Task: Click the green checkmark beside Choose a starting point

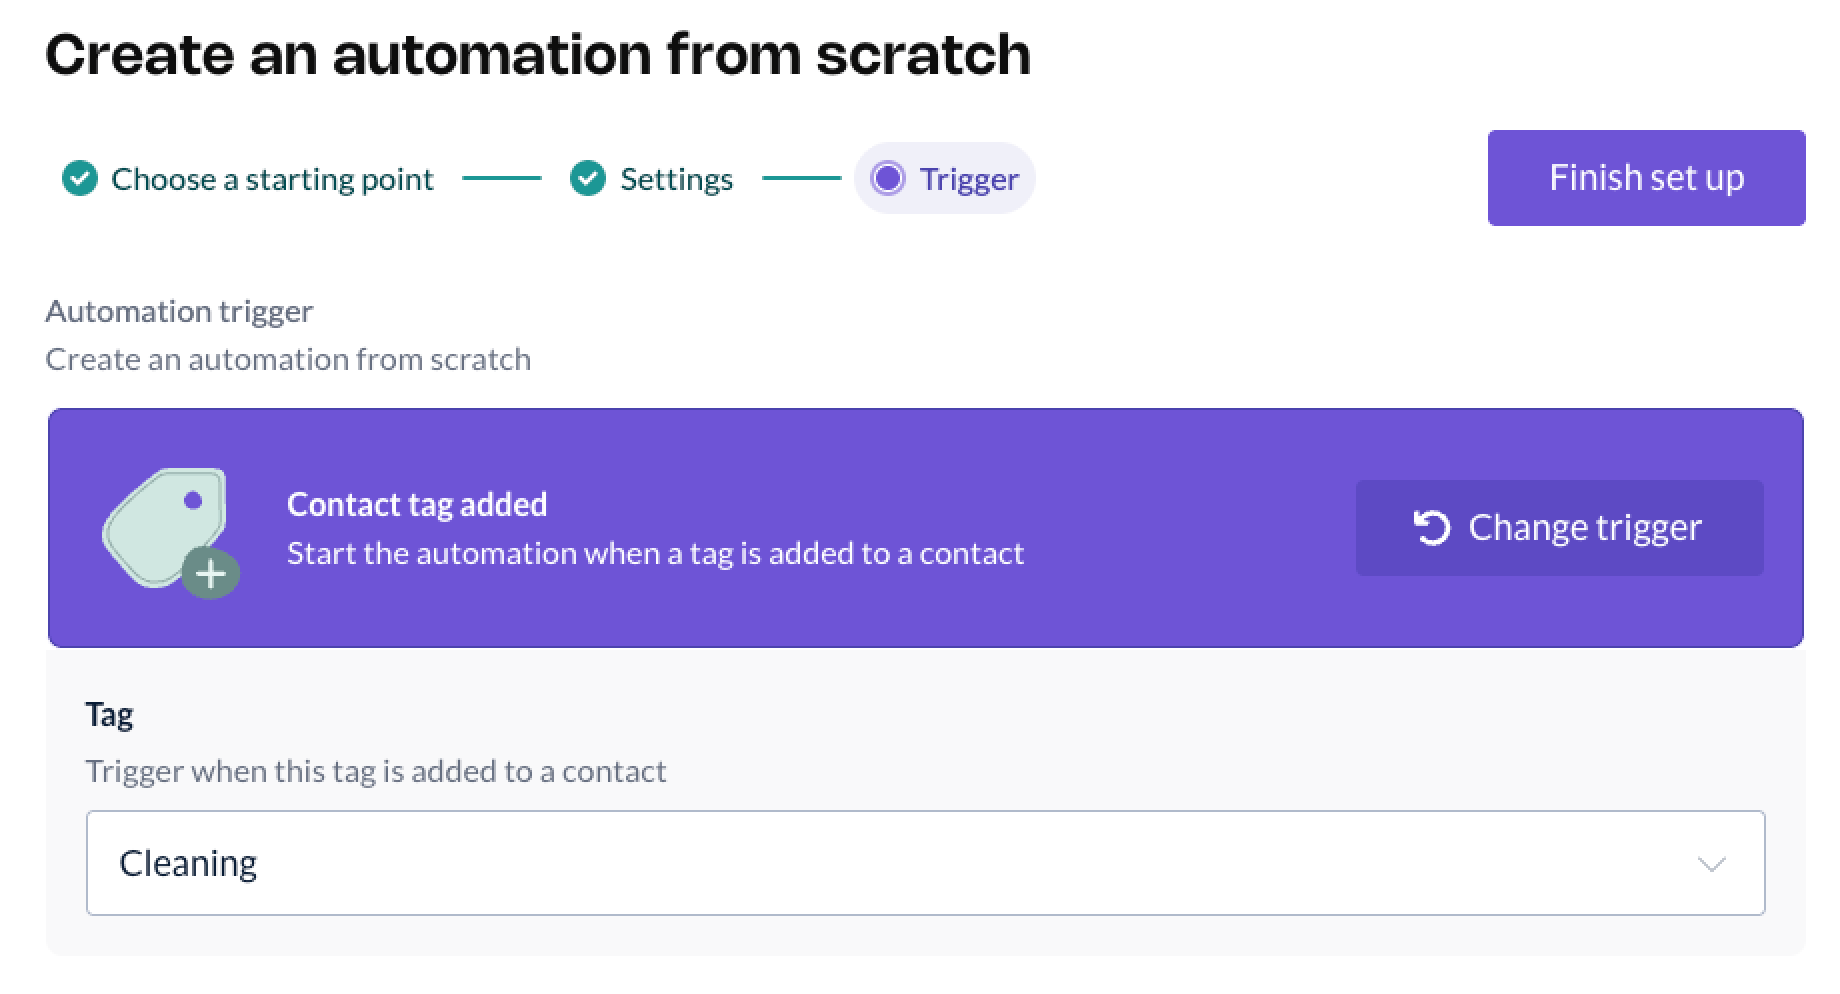Action: (80, 179)
